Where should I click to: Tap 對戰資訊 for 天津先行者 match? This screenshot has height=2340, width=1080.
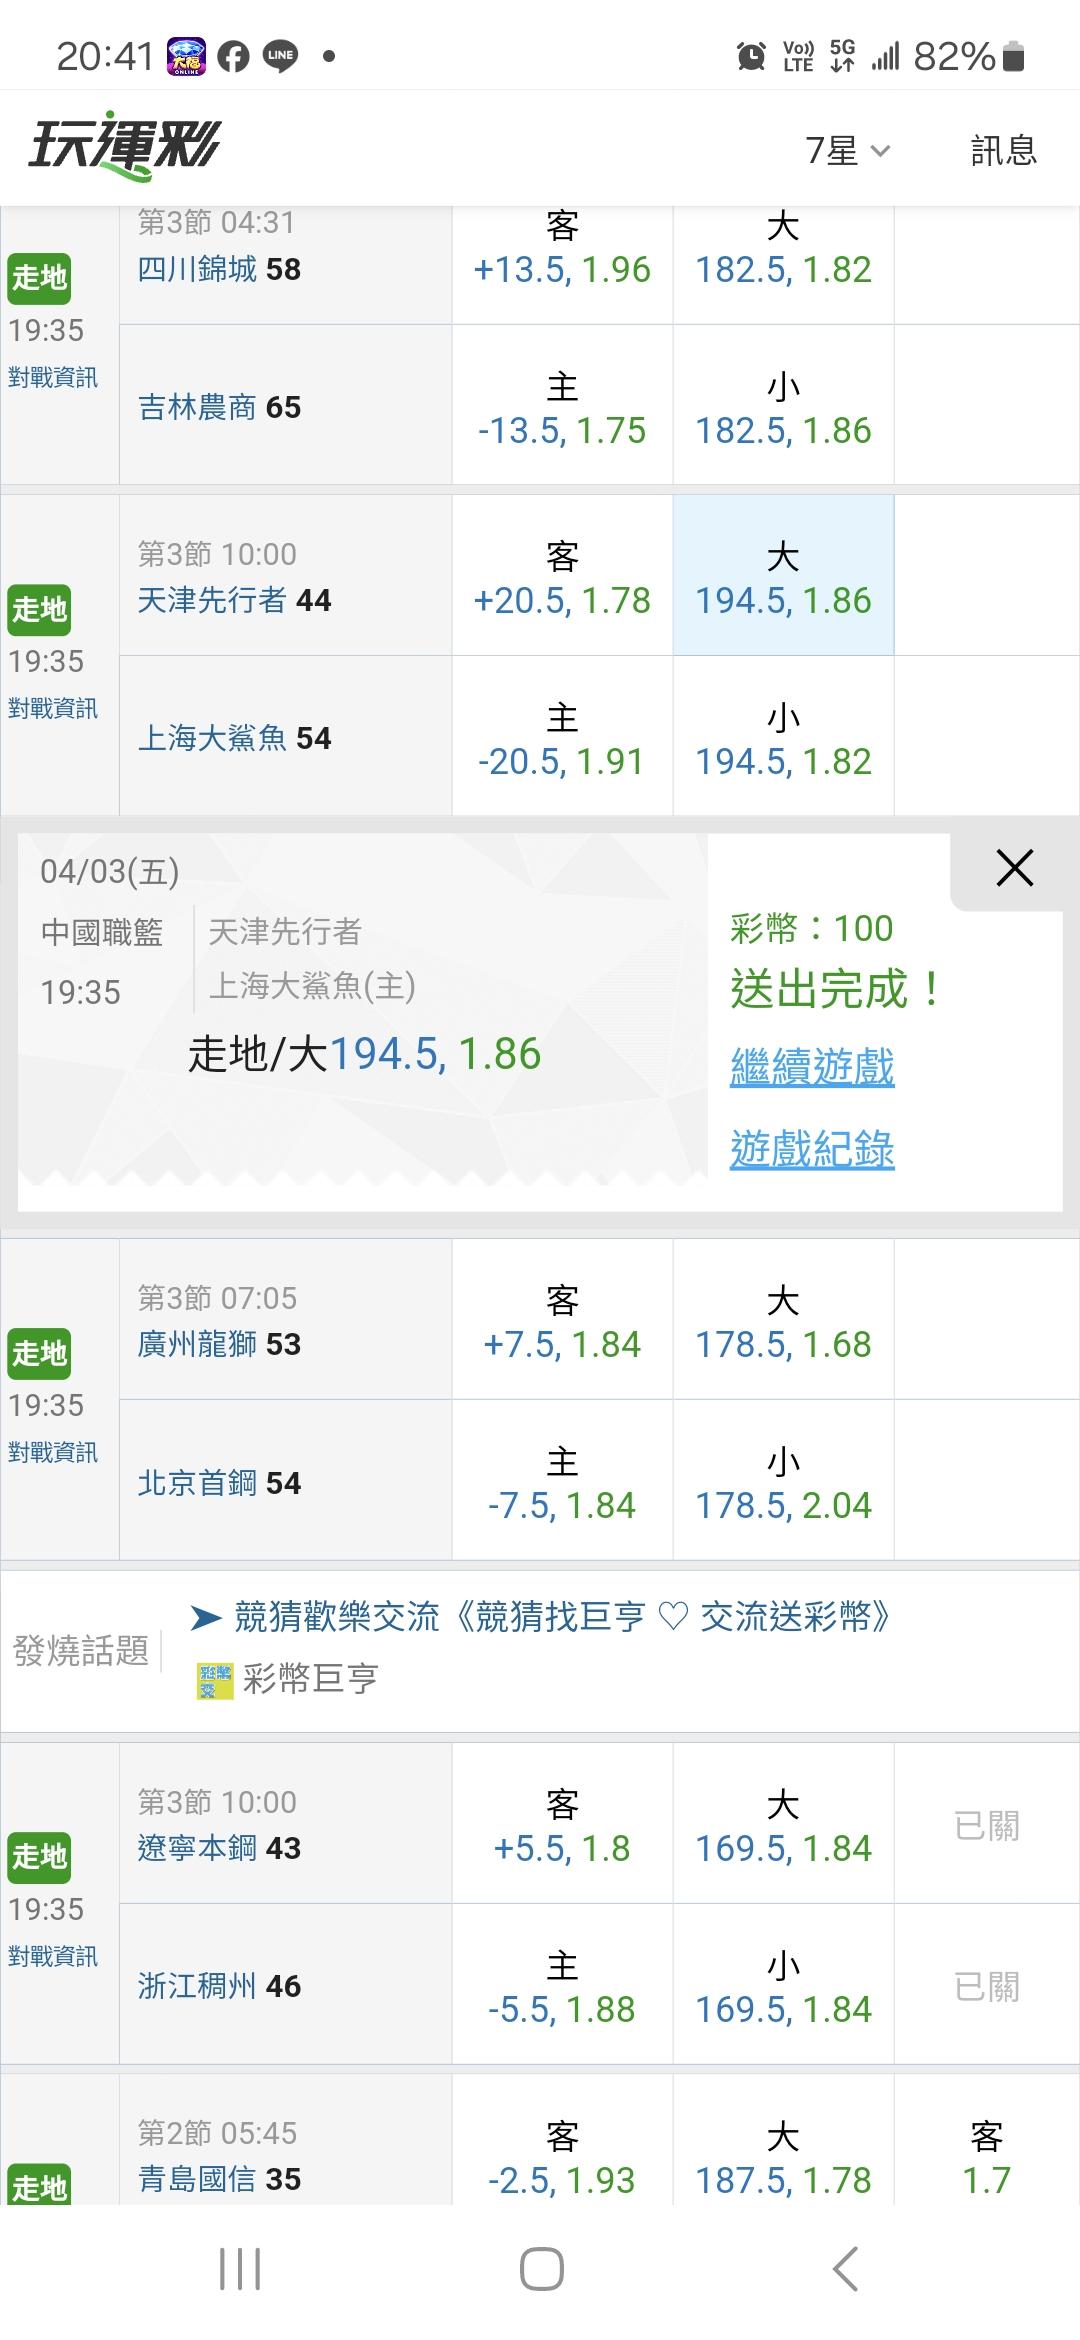53,709
